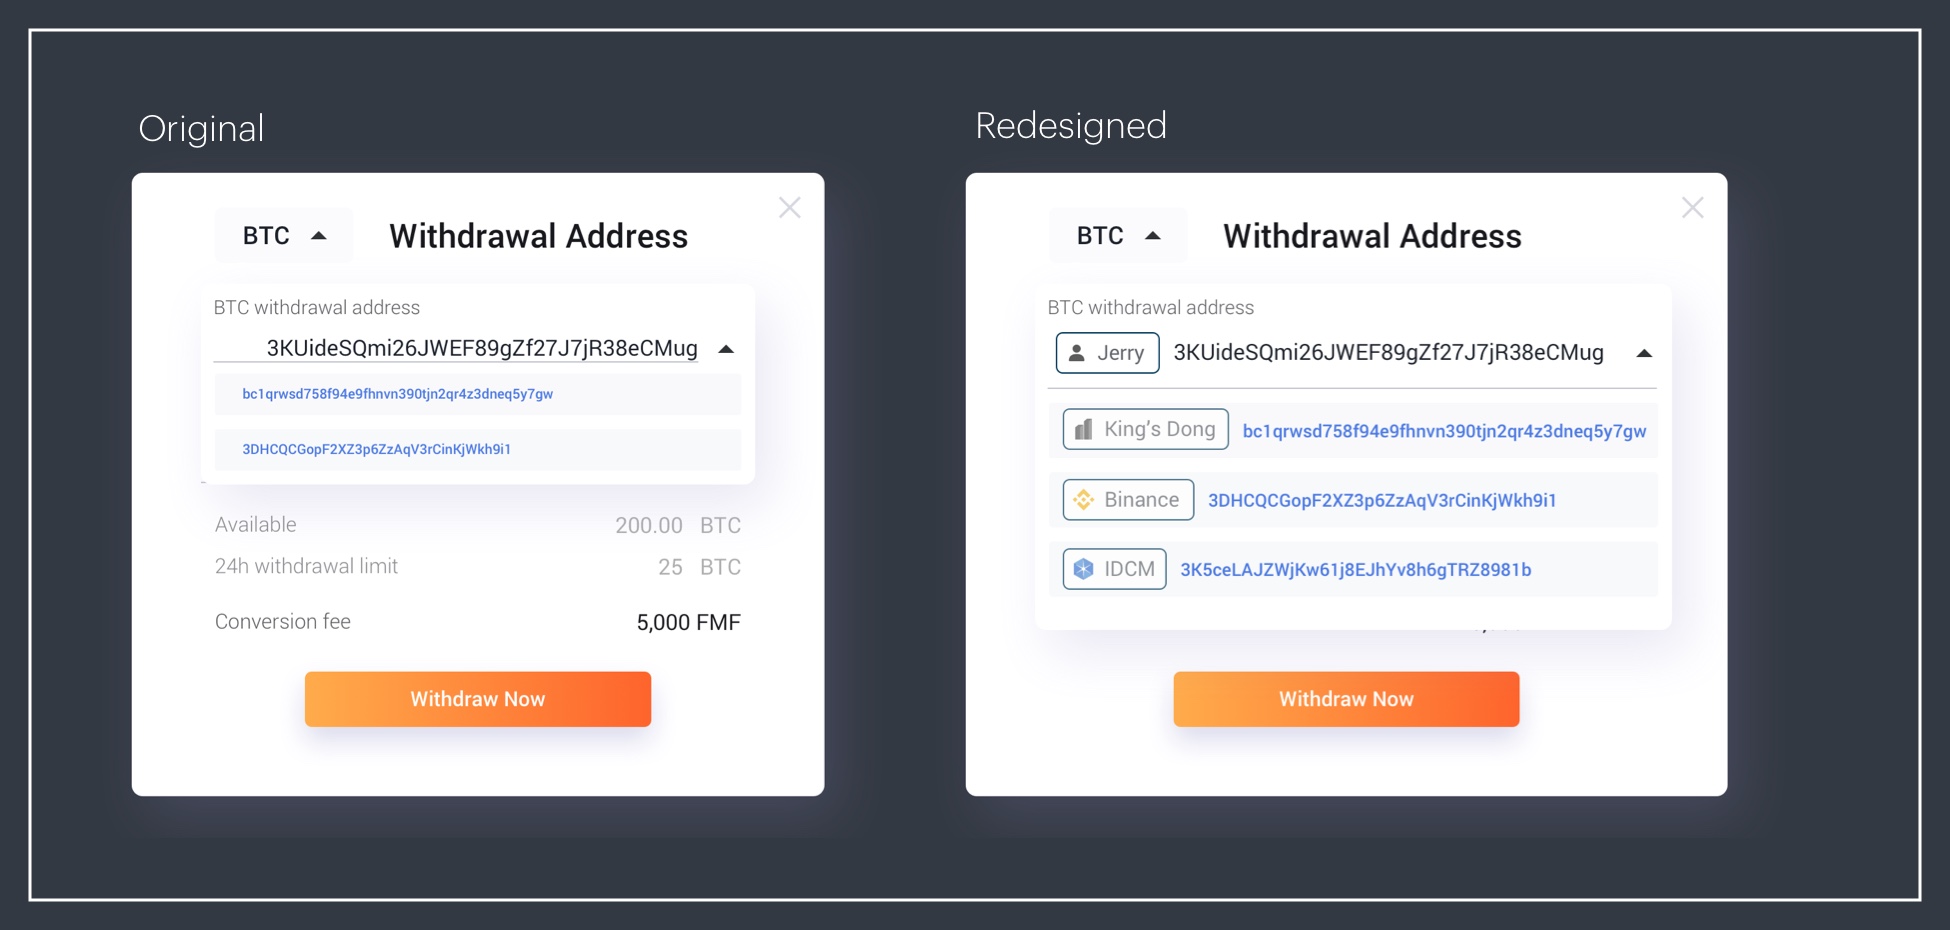The image size is (1950, 930).
Task: Click the IDCM hexagon logo icon
Action: click(1083, 569)
